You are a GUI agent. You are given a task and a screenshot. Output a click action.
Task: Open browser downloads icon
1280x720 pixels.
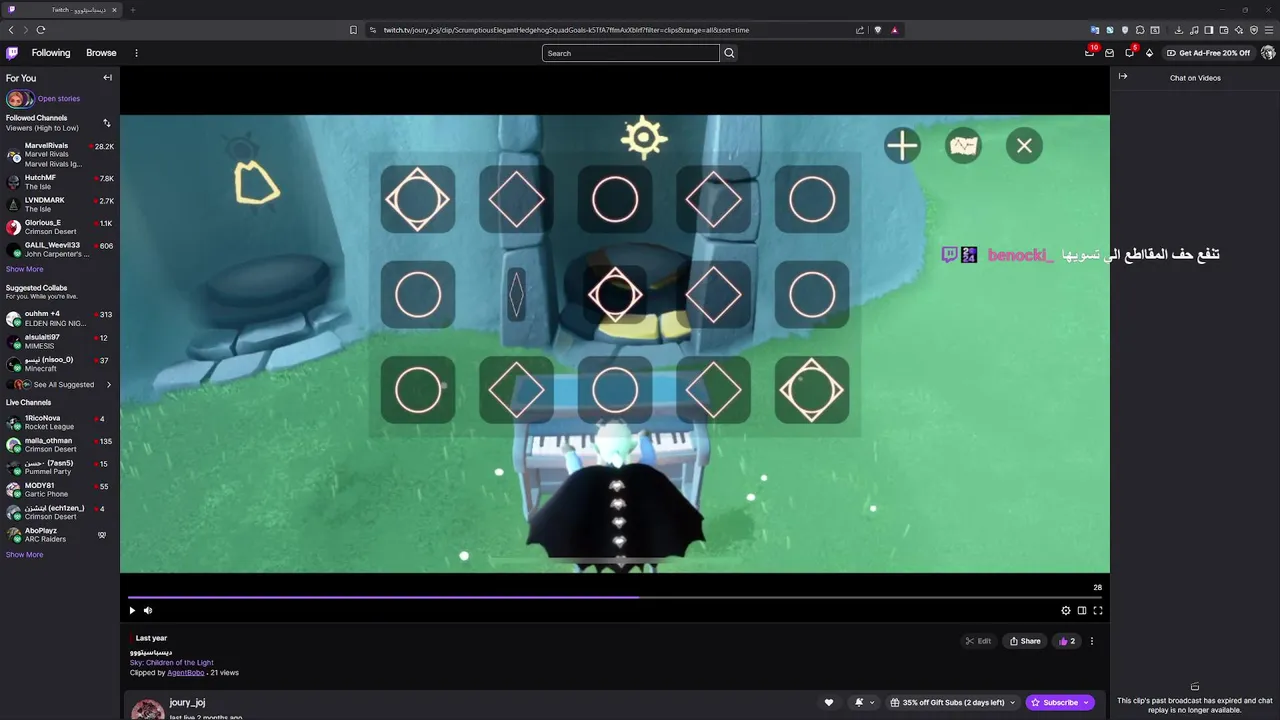1179,30
